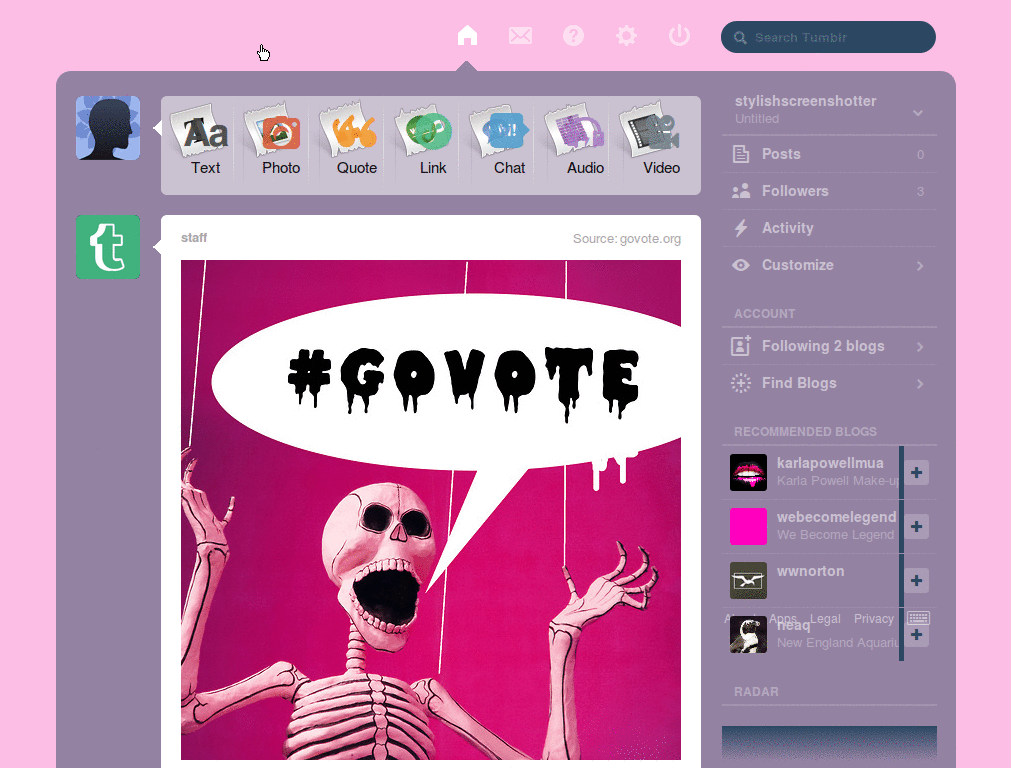Click the Find Blogs sparkle icon
Screen dimensions: 1024x768
741,383
